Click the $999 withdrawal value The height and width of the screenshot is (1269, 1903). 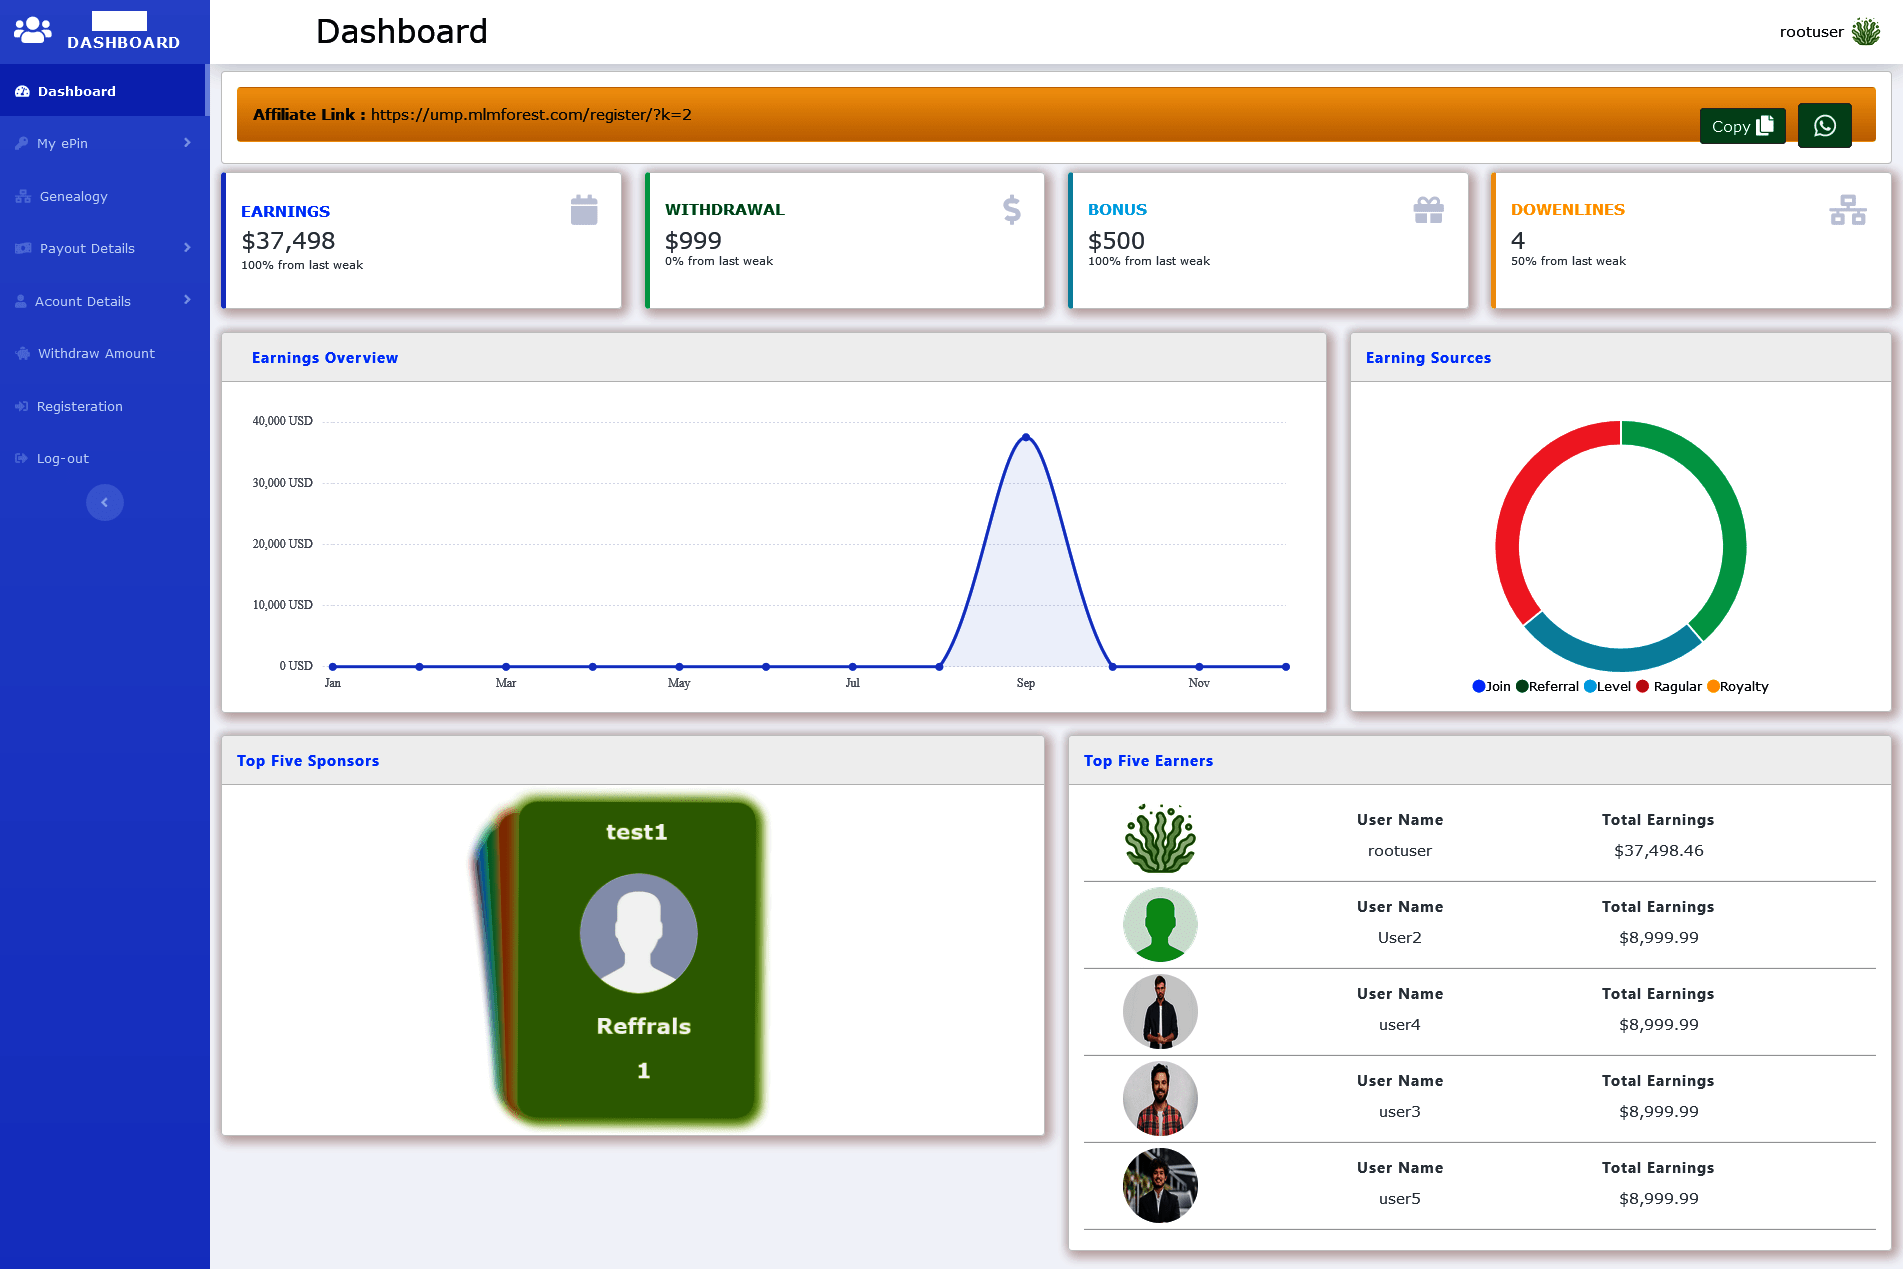(693, 241)
